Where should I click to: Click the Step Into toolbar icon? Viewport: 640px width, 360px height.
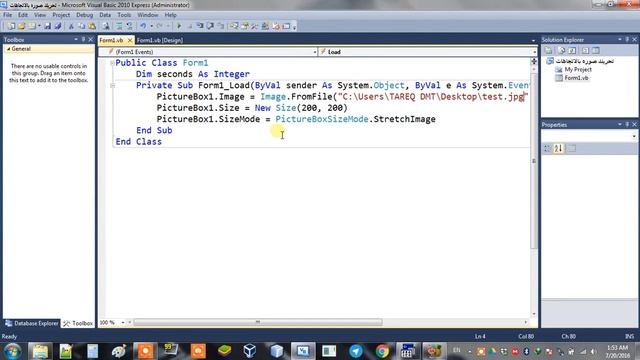(200, 26)
